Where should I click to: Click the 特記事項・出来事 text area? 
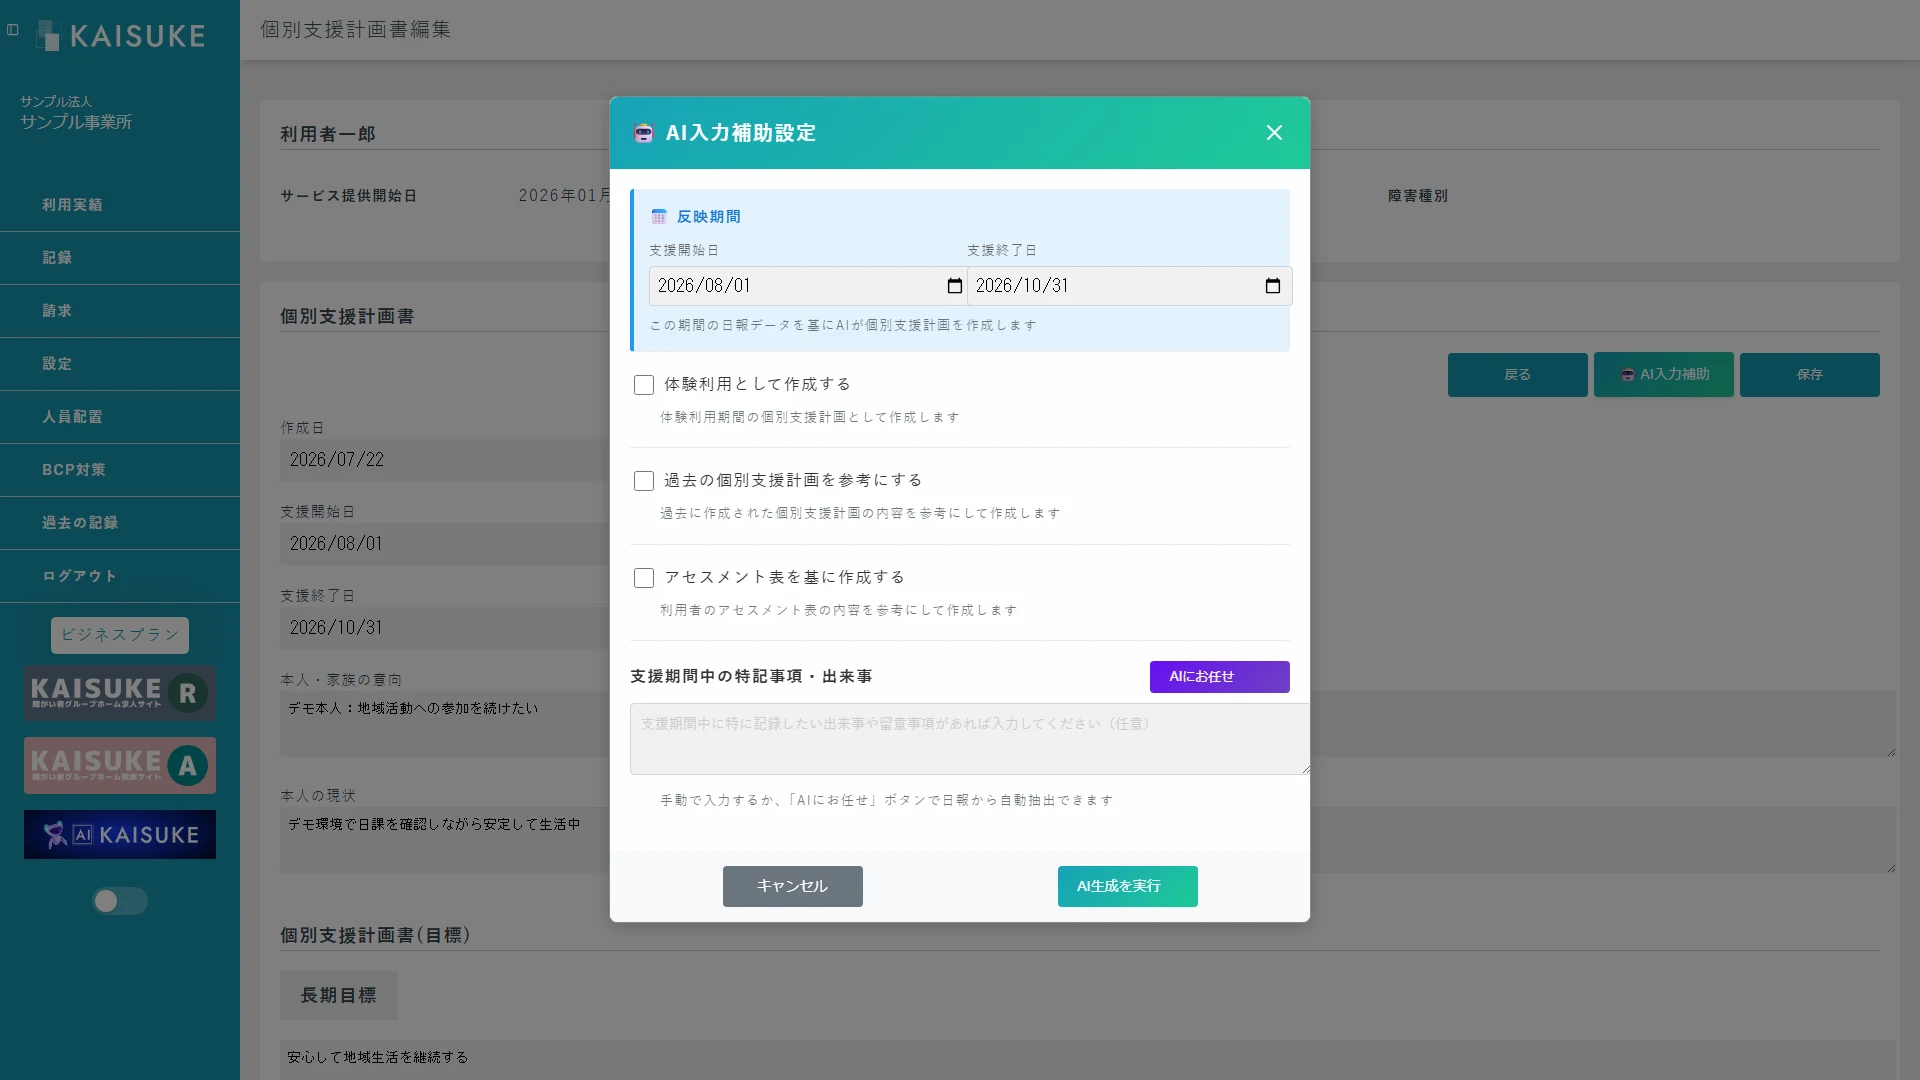[970, 739]
